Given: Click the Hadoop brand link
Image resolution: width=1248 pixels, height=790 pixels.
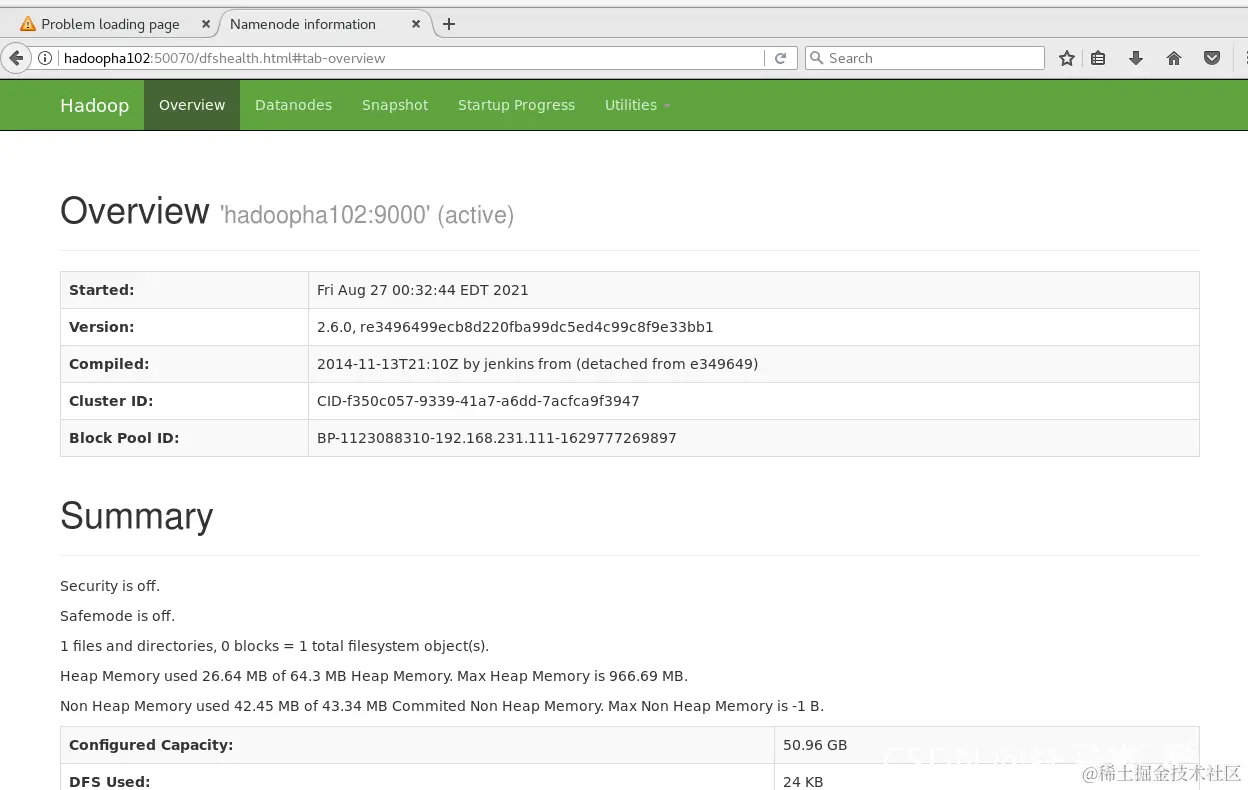Looking at the screenshot, I should point(94,105).
